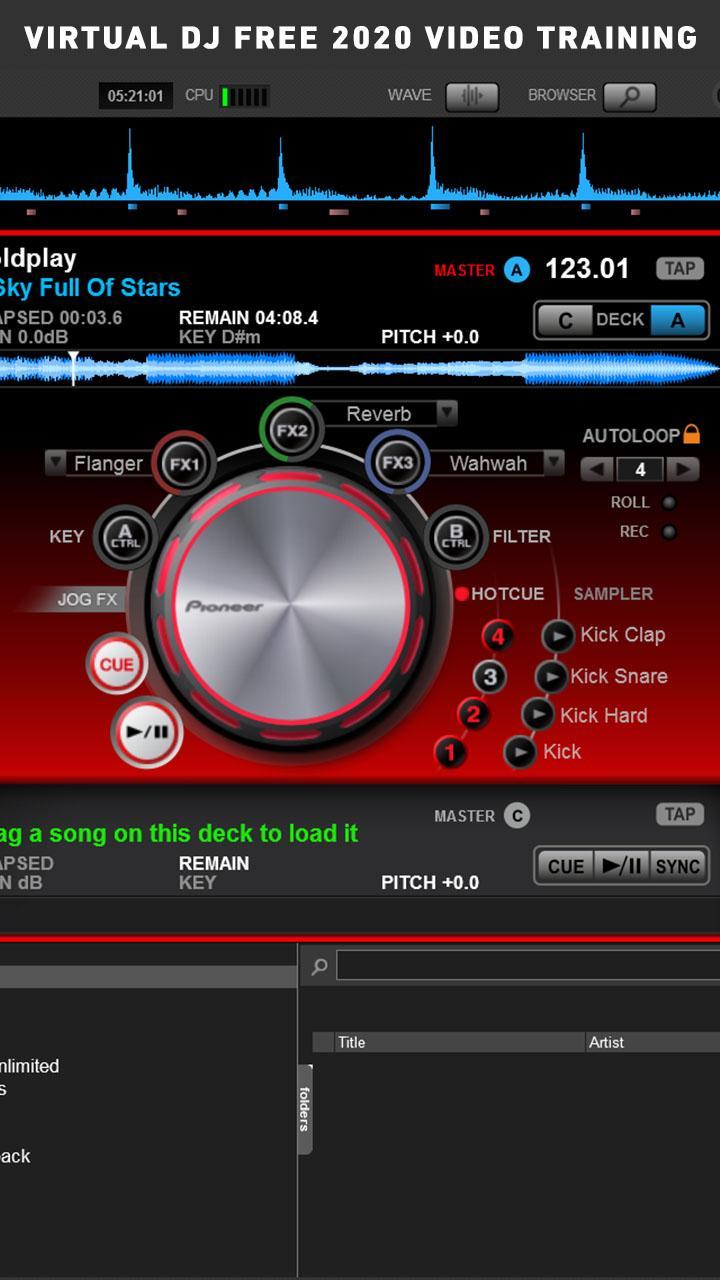Activate the FX1 effect button
This screenshot has width=720, height=1280.
[184, 463]
